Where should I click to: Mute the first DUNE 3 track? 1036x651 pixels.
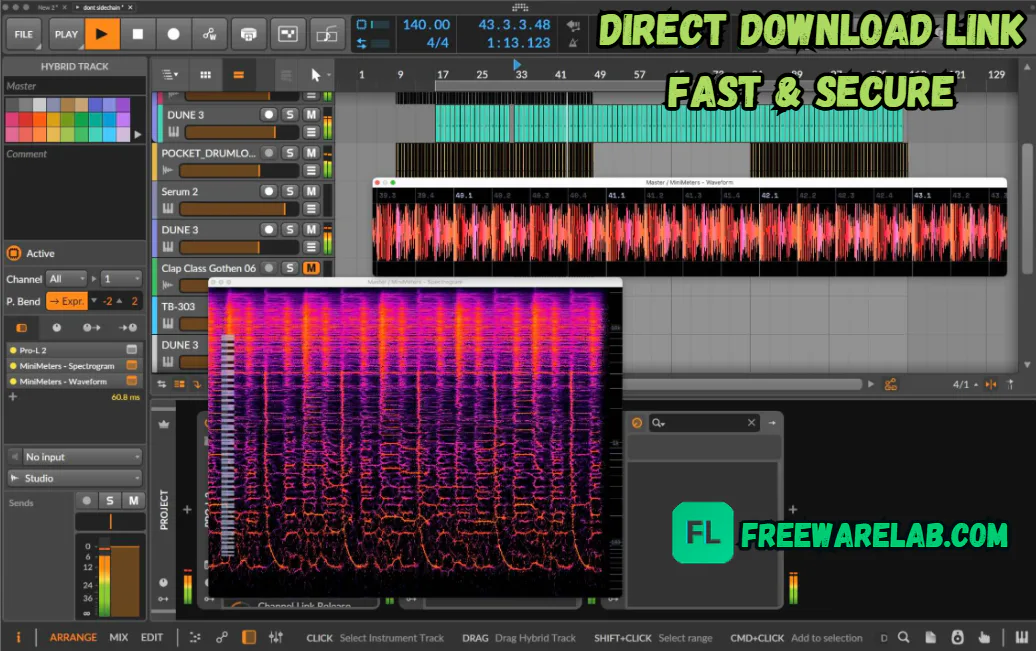tap(311, 114)
